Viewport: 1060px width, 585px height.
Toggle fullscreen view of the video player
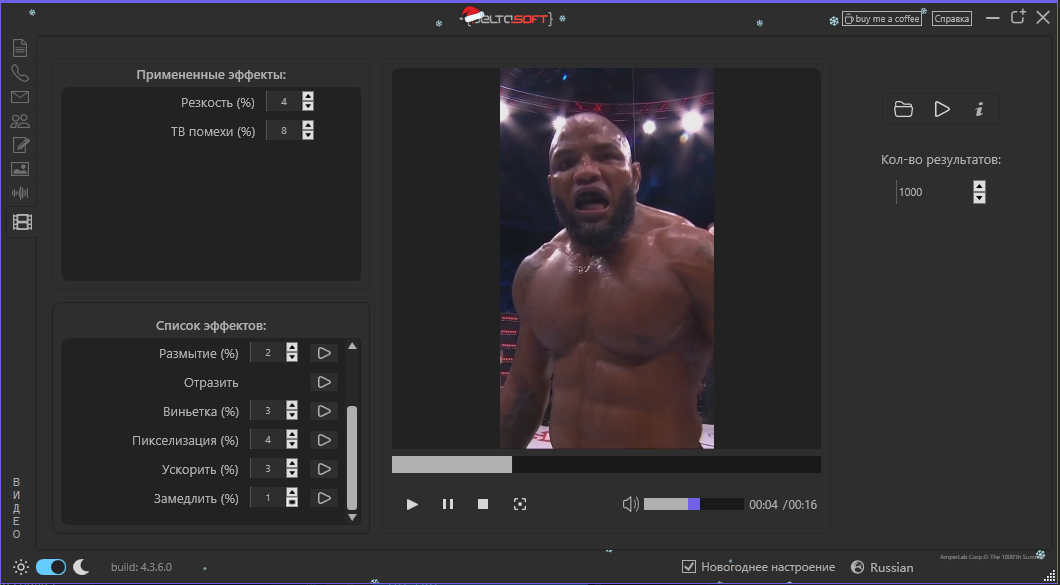[x=519, y=504]
